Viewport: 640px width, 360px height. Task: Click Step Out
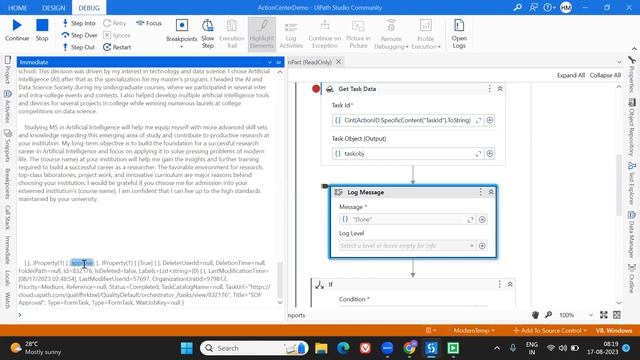click(x=78, y=47)
